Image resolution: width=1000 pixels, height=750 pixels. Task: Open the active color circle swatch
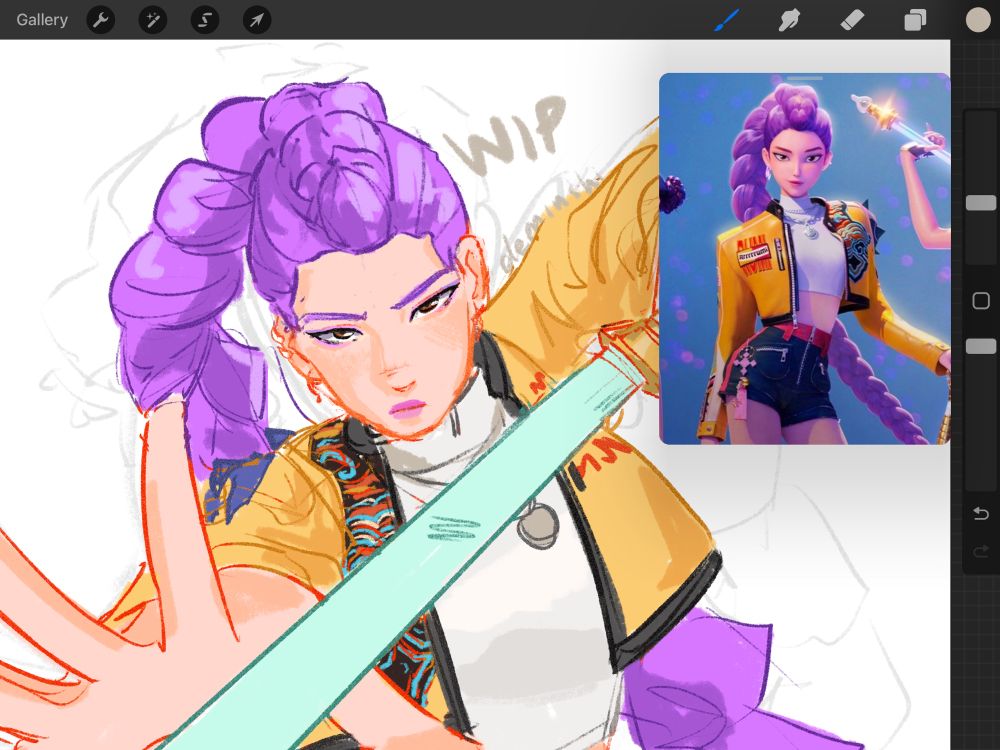978,20
